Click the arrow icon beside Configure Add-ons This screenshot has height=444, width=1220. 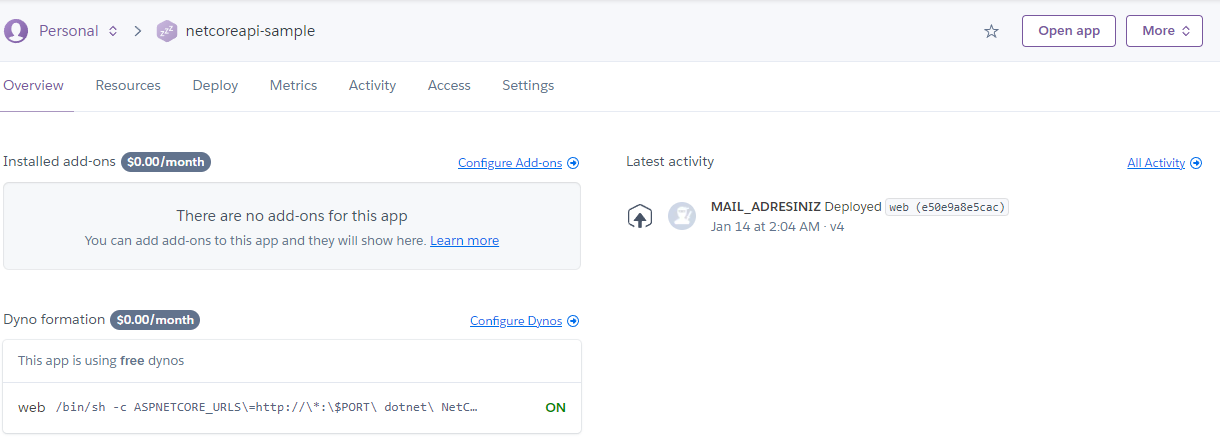pyautogui.click(x=573, y=163)
